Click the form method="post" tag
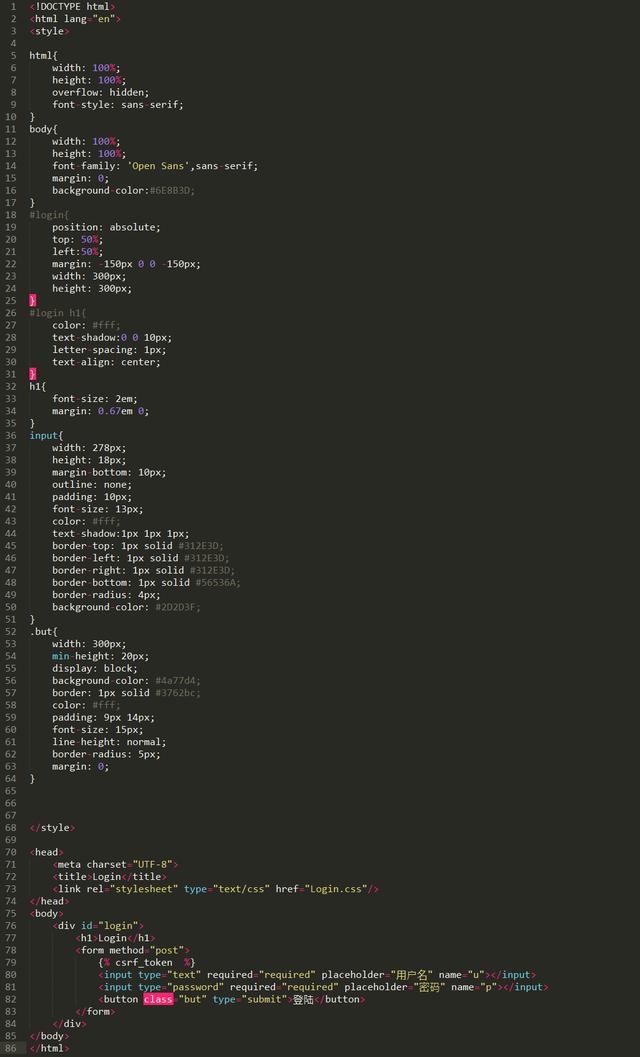The width and height of the screenshot is (640, 1057). pos(133,950)
